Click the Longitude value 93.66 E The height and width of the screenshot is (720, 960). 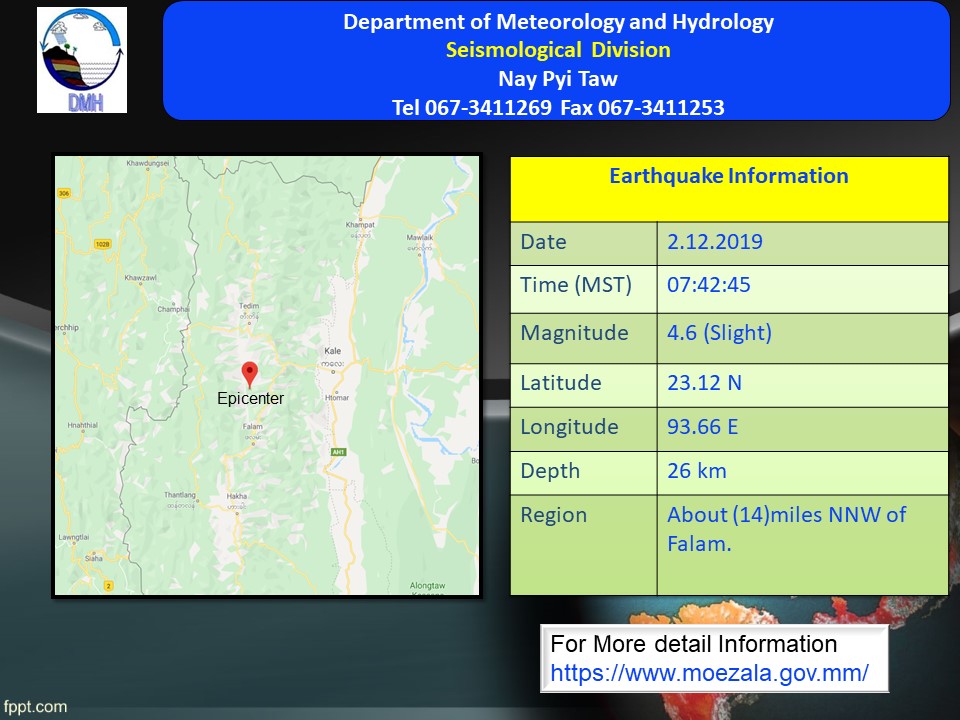(702, 427)
